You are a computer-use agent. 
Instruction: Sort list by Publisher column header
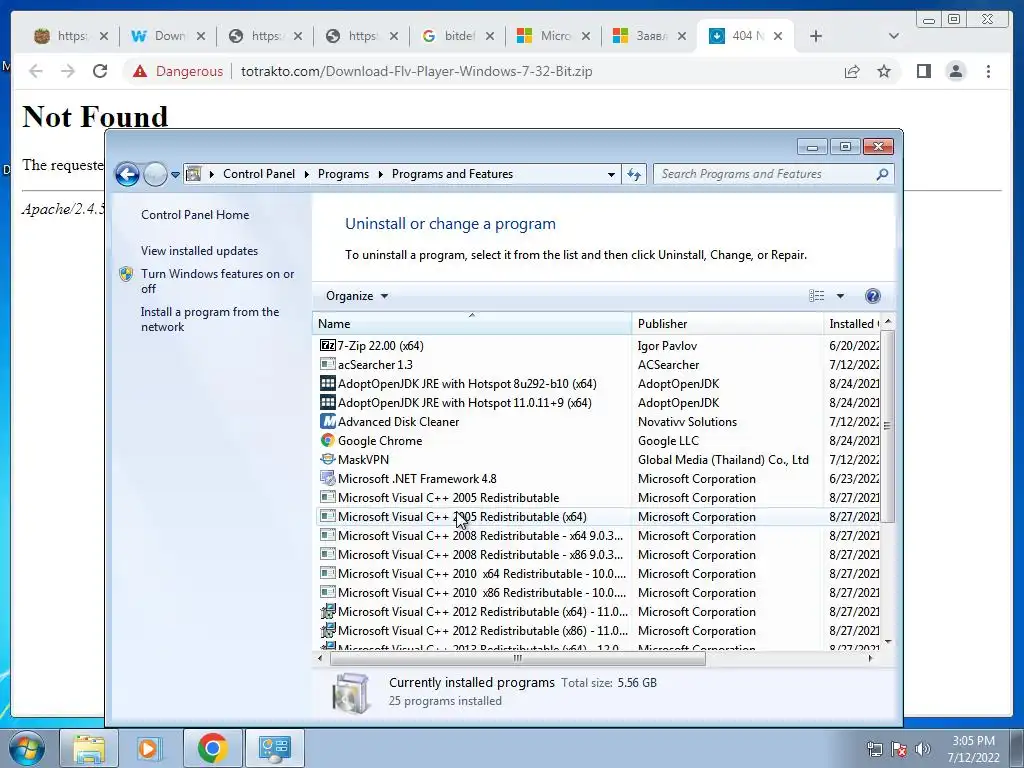click(x=728, y=323)
